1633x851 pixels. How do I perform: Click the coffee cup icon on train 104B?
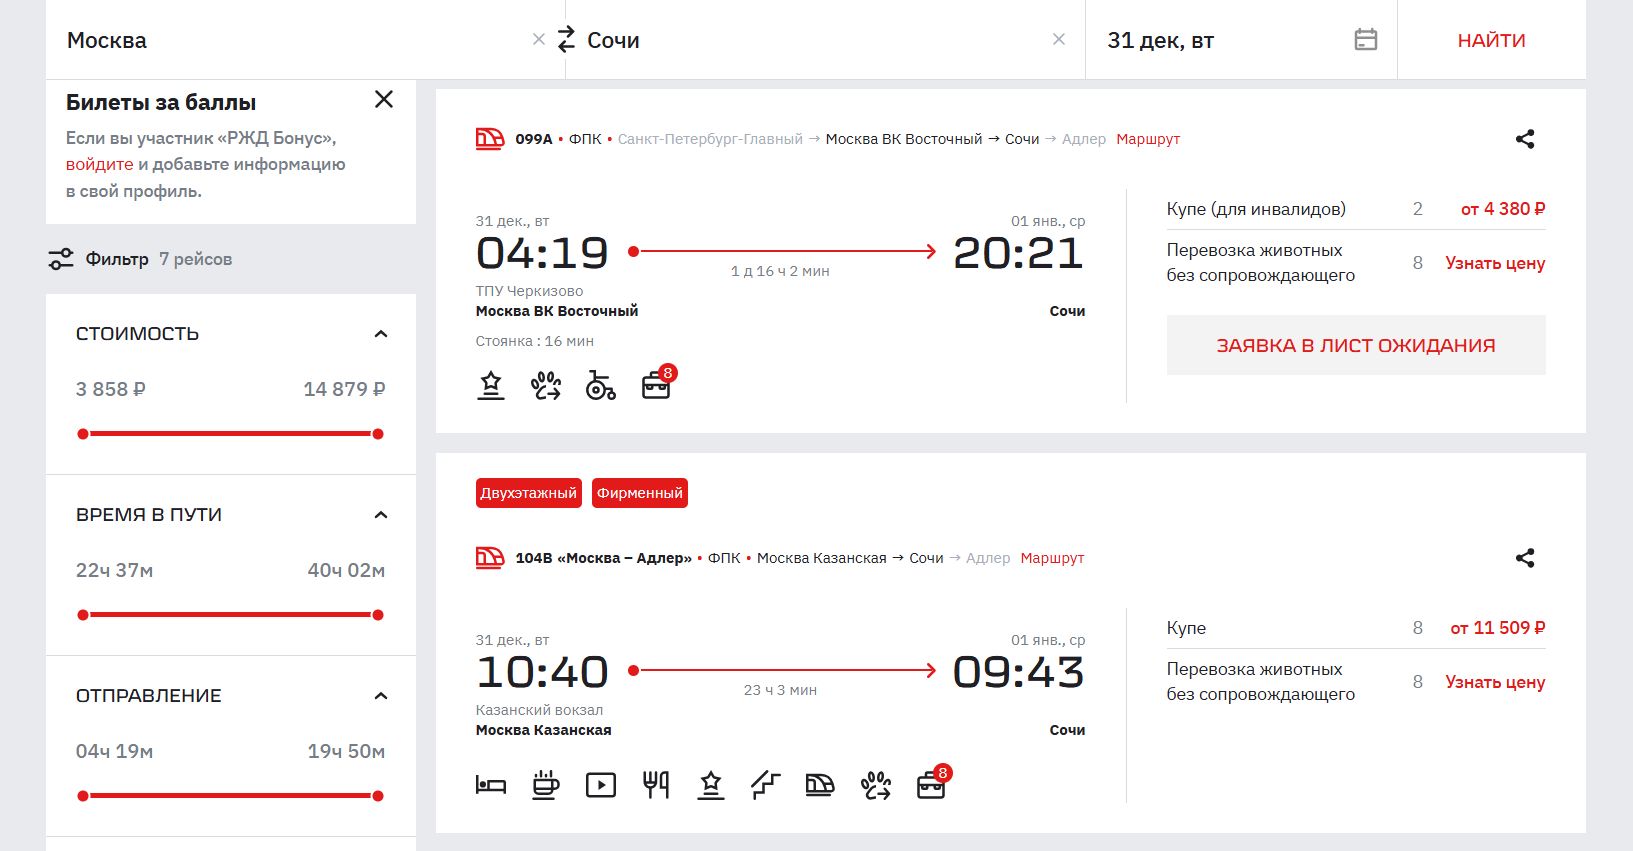[546, 785]
